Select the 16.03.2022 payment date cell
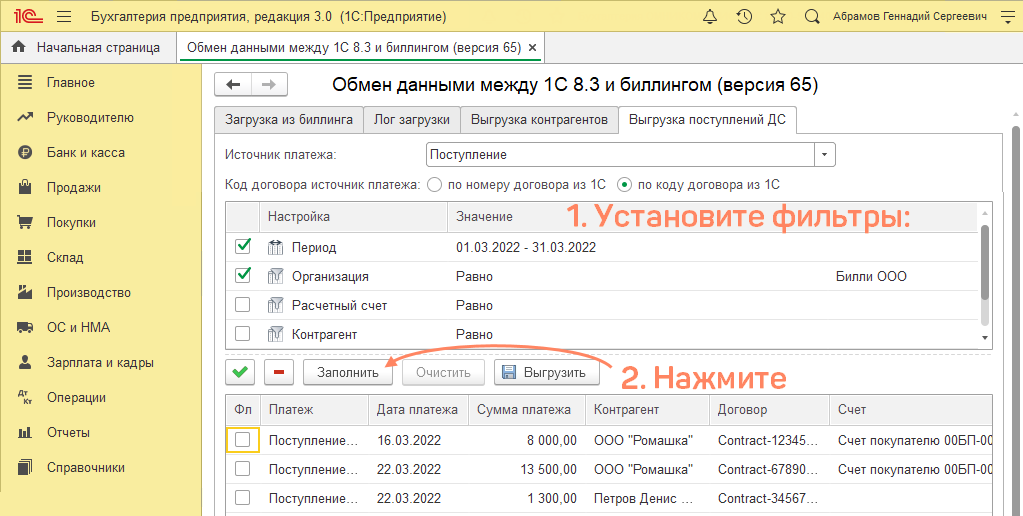Image resolution: width=1023 pixels, height=516 pixels. click(418, 440)
